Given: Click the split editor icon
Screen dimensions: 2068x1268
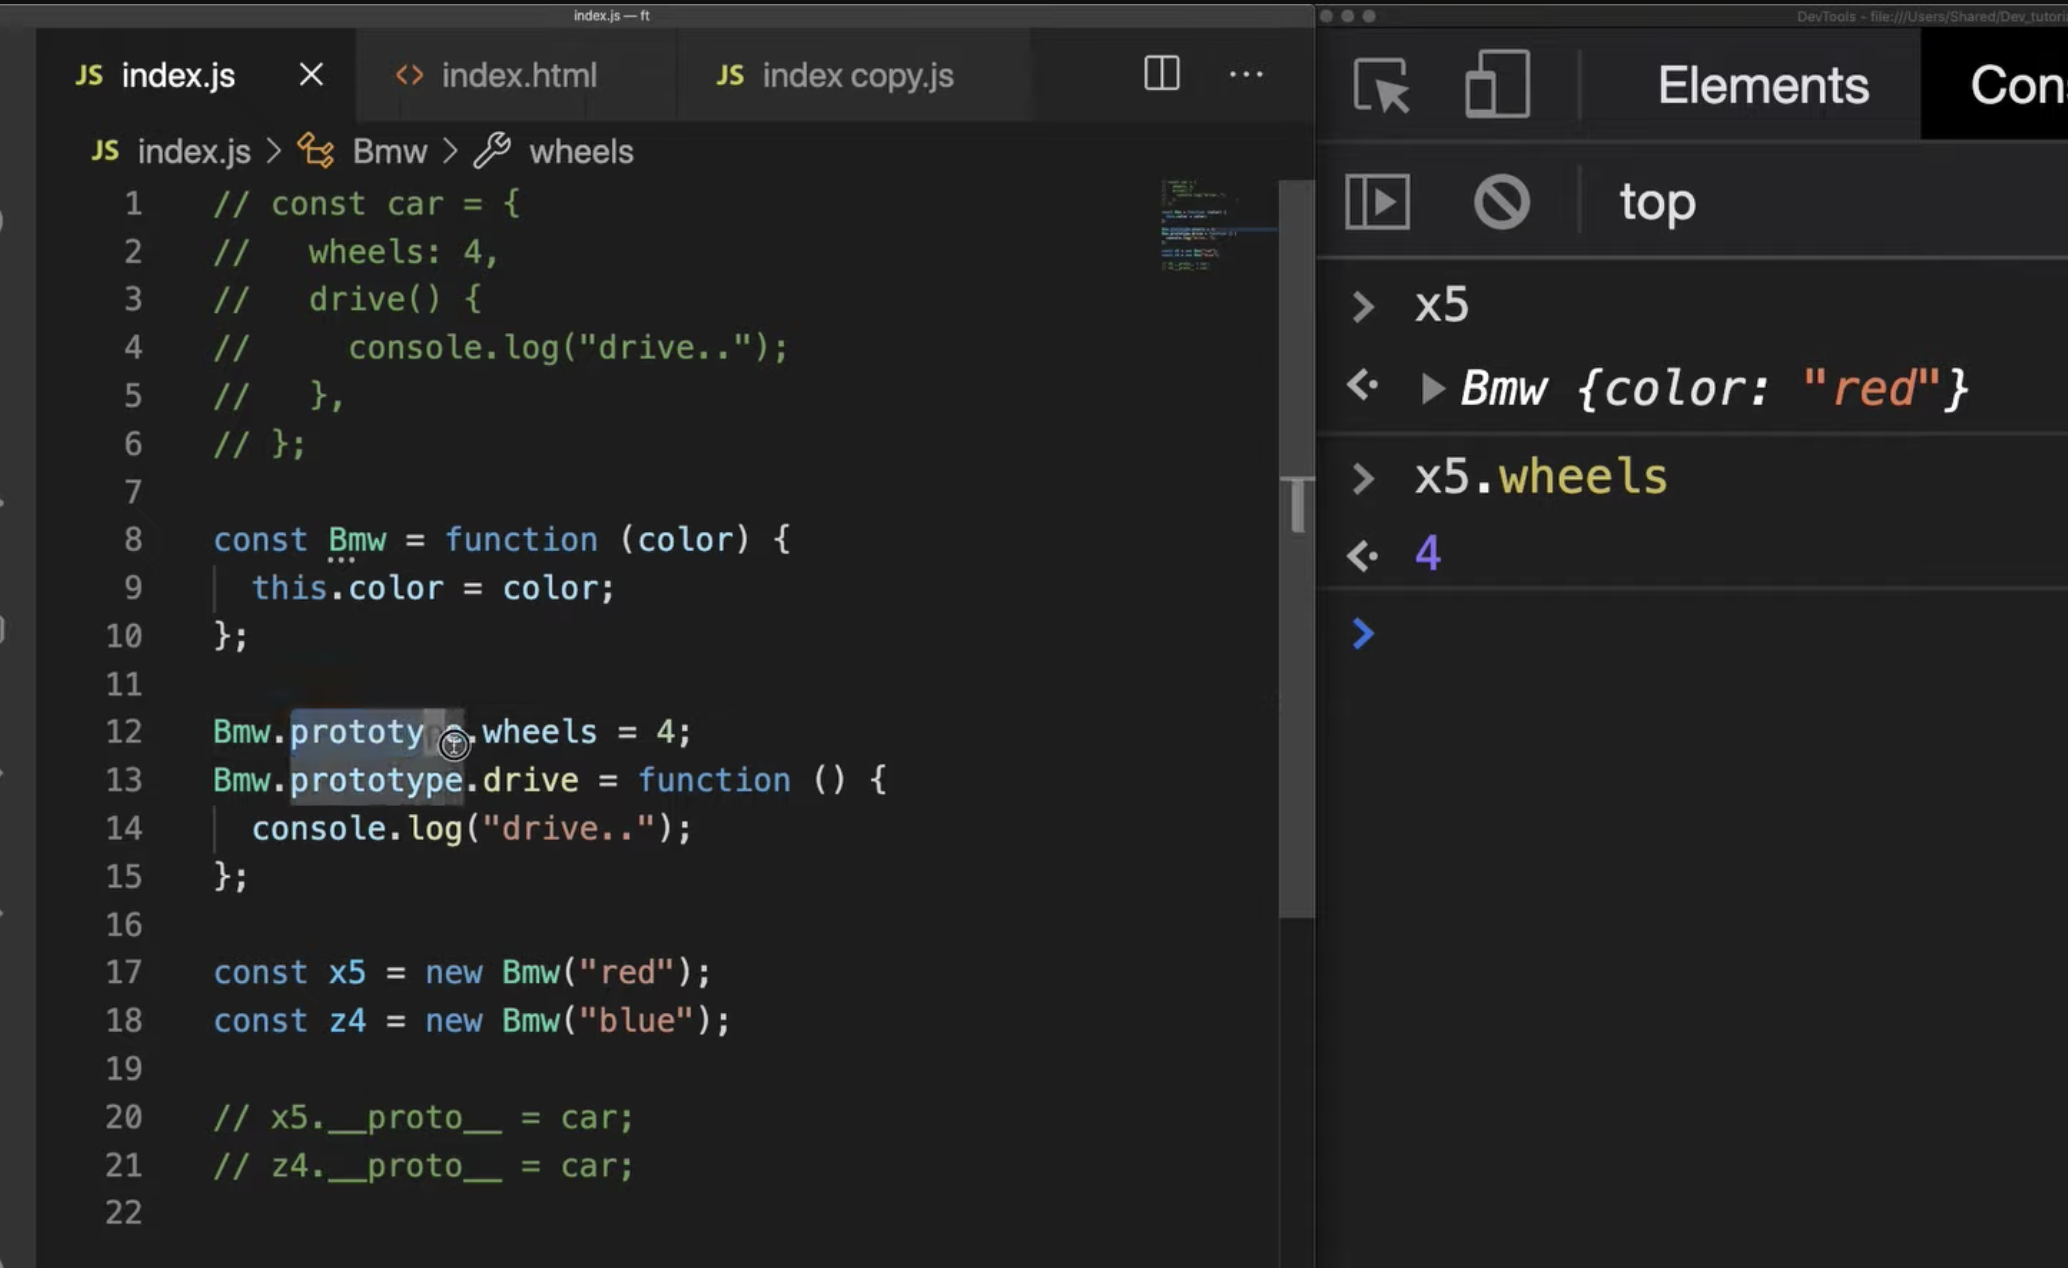Looking at the screenshot, I should [1161, 73].
